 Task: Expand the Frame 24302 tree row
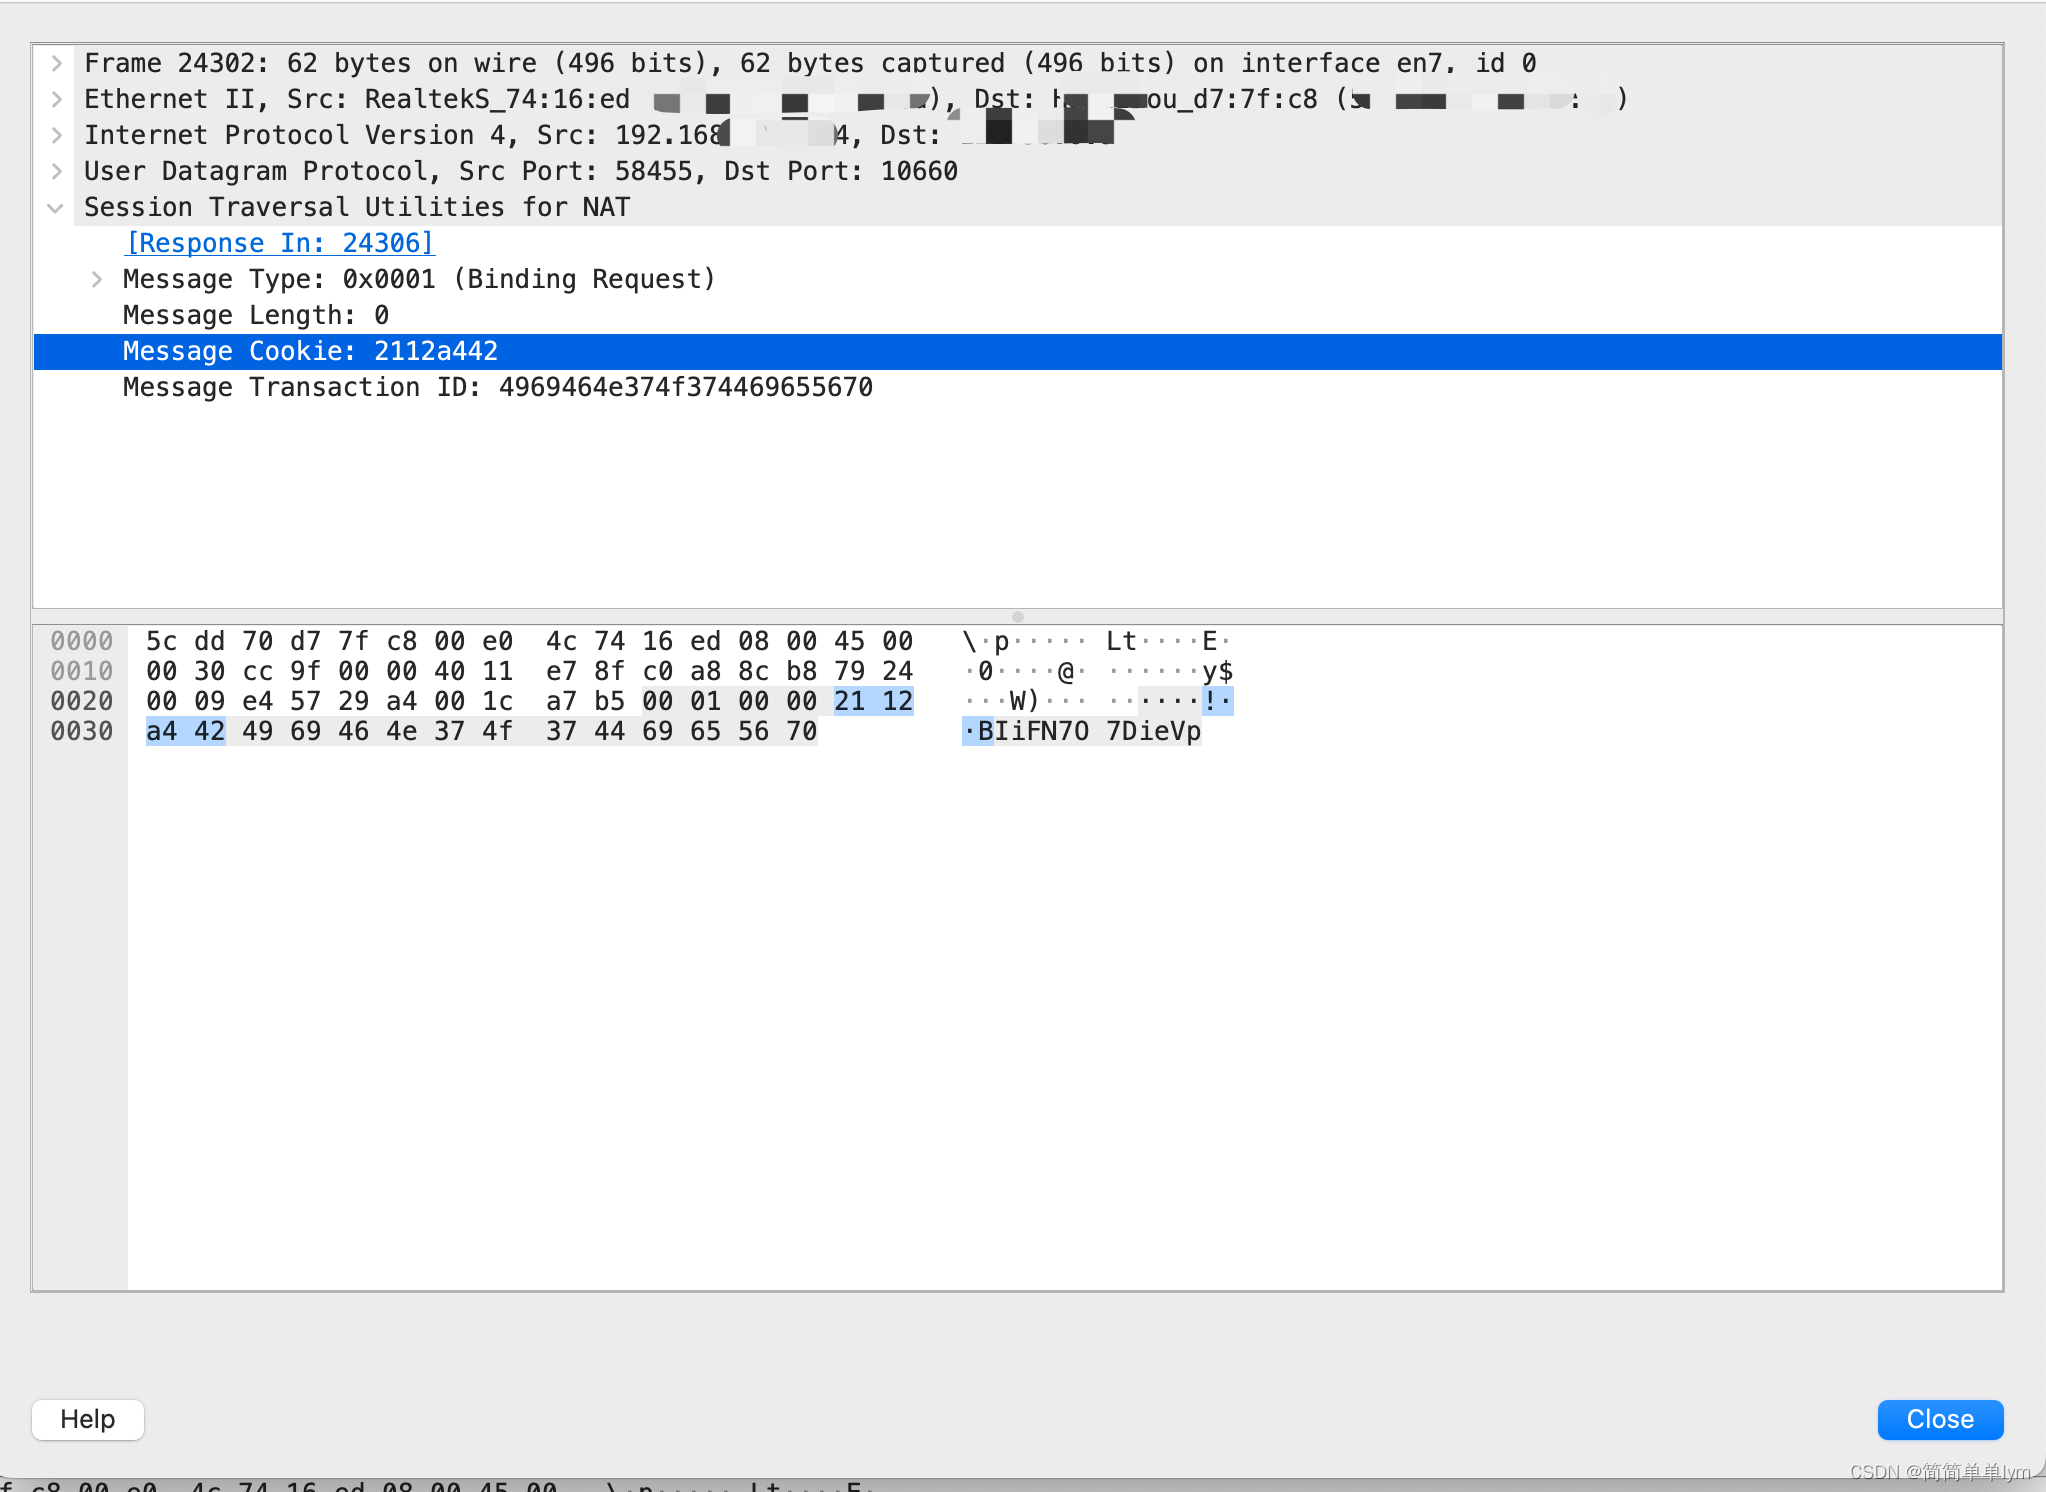[x=57, y=64]
